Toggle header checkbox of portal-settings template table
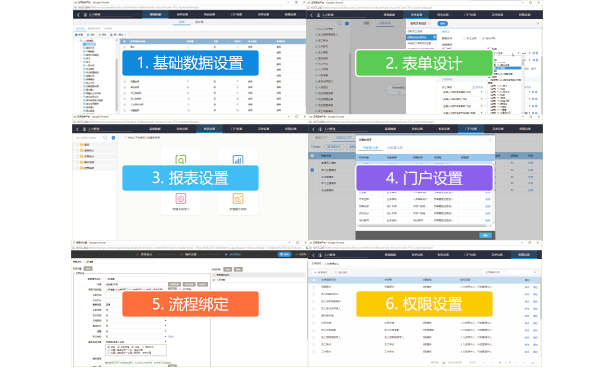Viewport: 600px width, 368px height. pos(312,156)
